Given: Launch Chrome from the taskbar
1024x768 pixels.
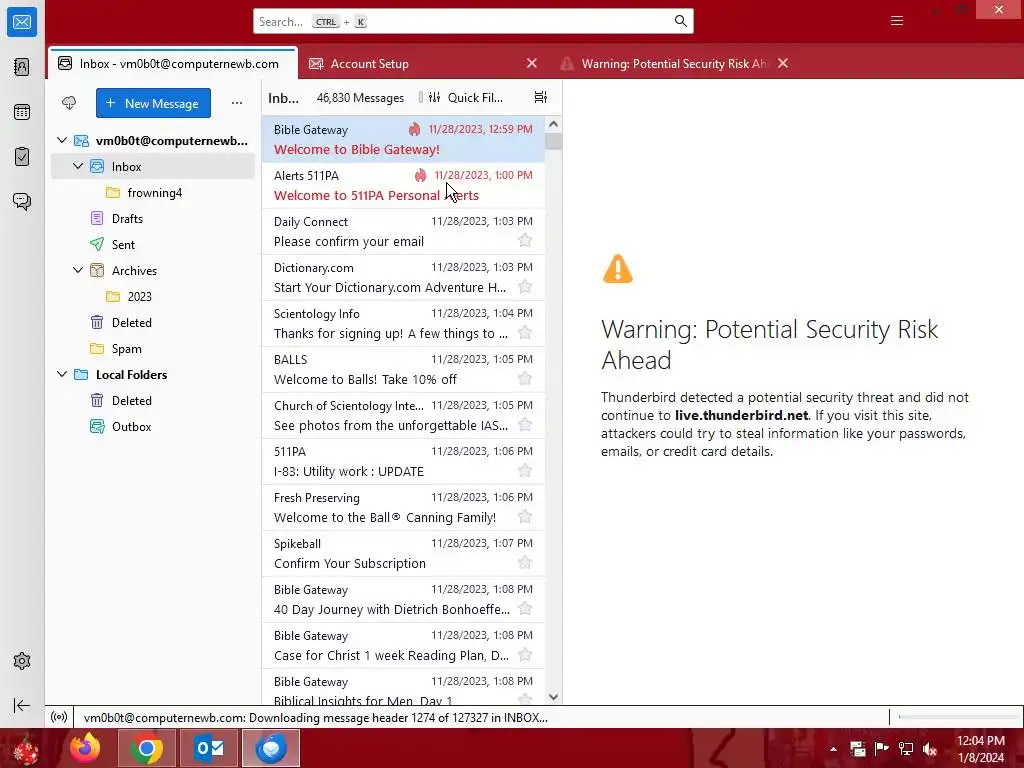Looking at the screenshot, I should (146, 748).
